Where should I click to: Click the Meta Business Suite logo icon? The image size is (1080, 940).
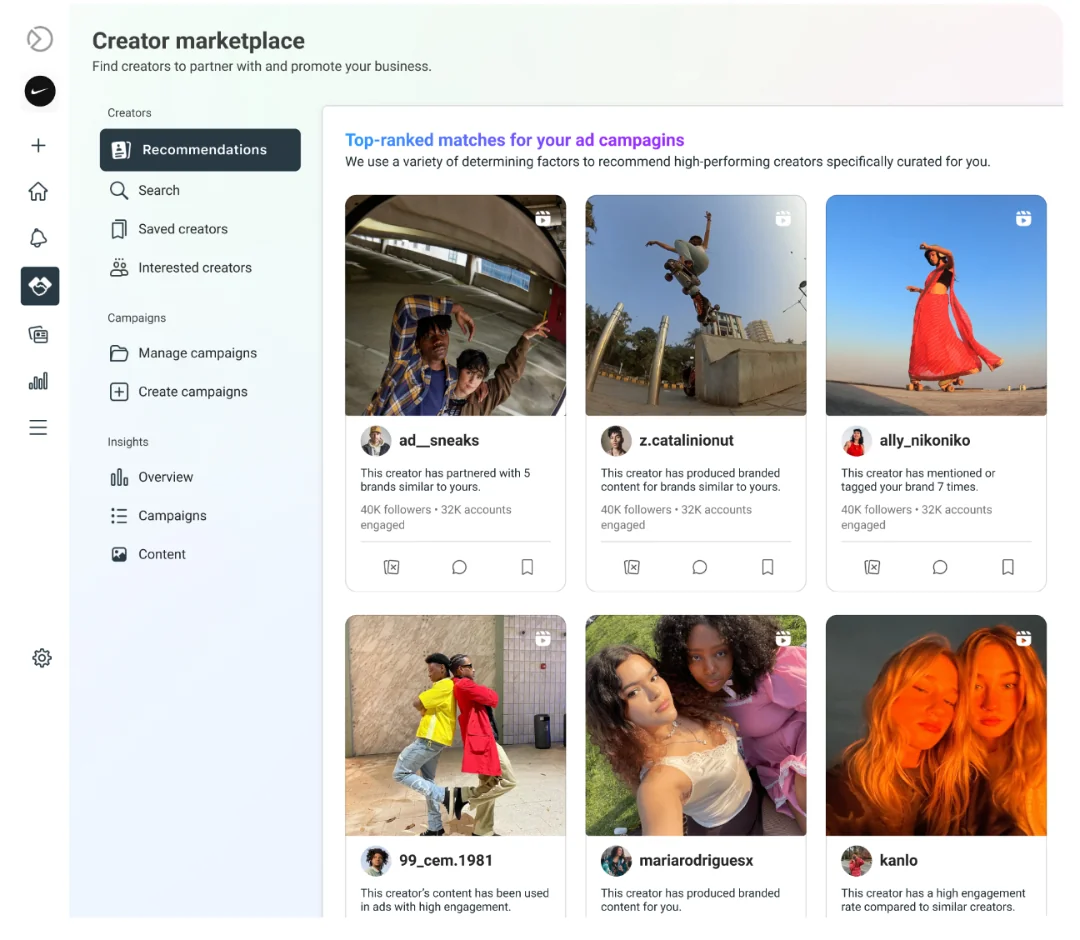[x=40, y=39]
